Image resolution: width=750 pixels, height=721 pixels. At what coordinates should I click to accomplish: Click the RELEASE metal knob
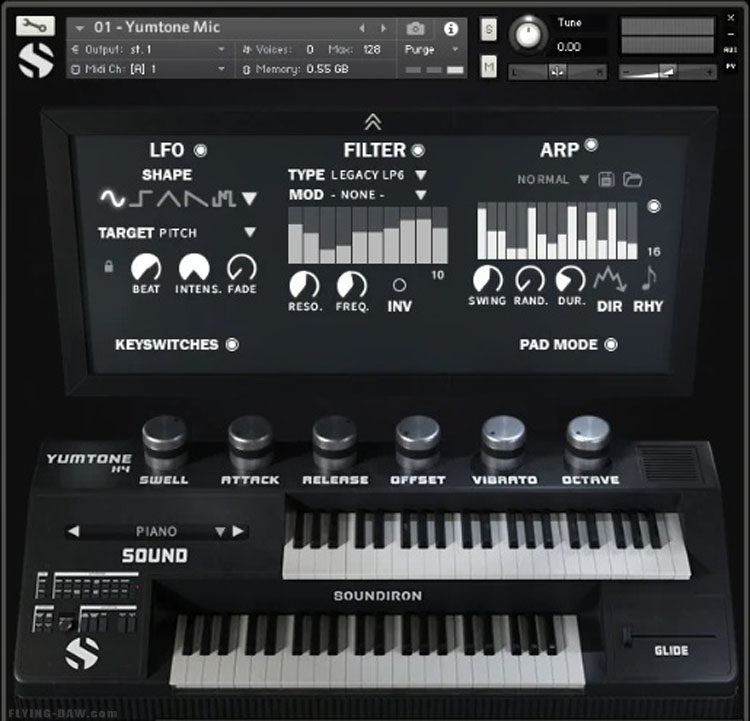point(334,435)
